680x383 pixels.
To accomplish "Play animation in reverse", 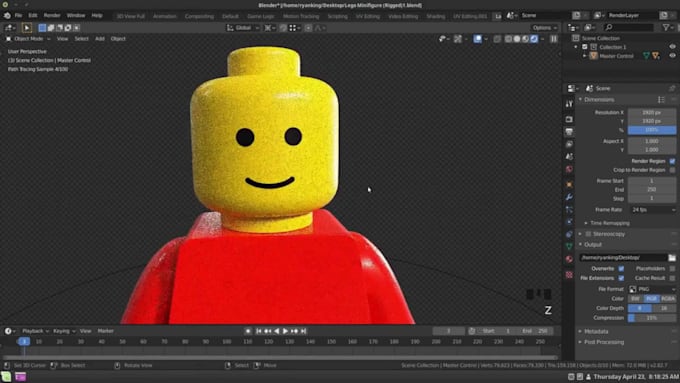I will click(276, 331).
